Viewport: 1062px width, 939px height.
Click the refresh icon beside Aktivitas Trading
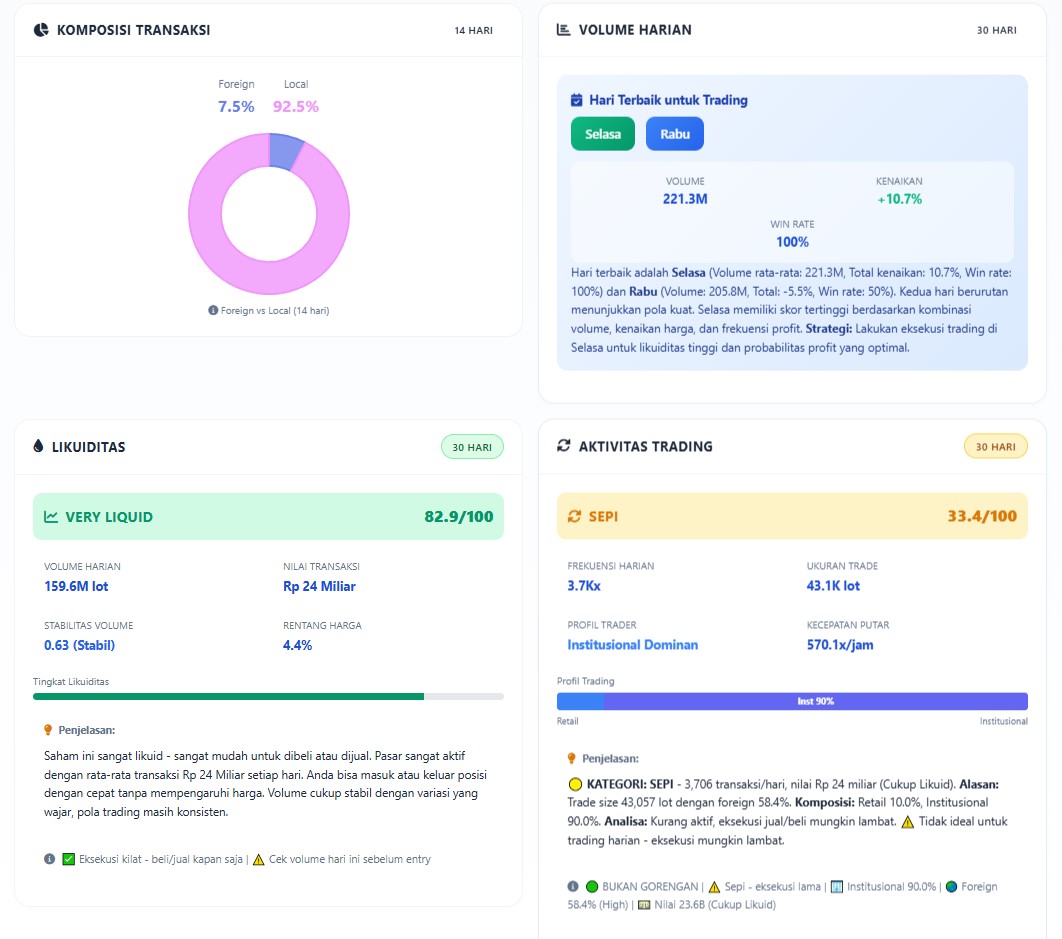click(564, 446)
